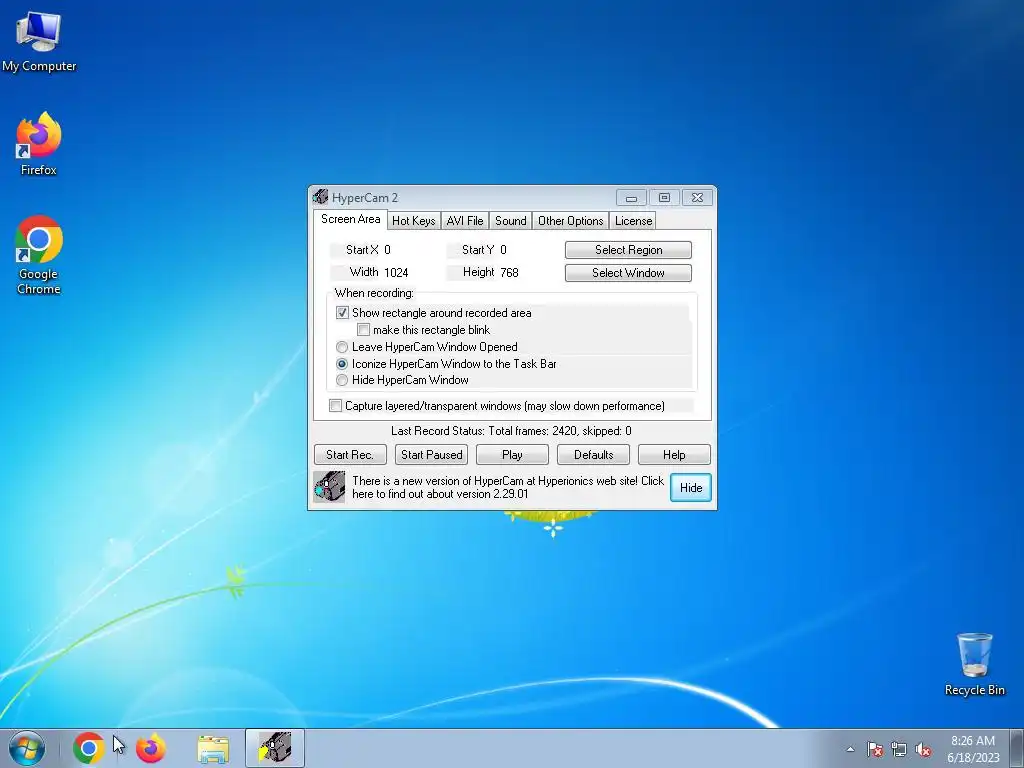Open the AVI File tab
Viewport: 1024px width, 768px height.
tap(464, 221)
